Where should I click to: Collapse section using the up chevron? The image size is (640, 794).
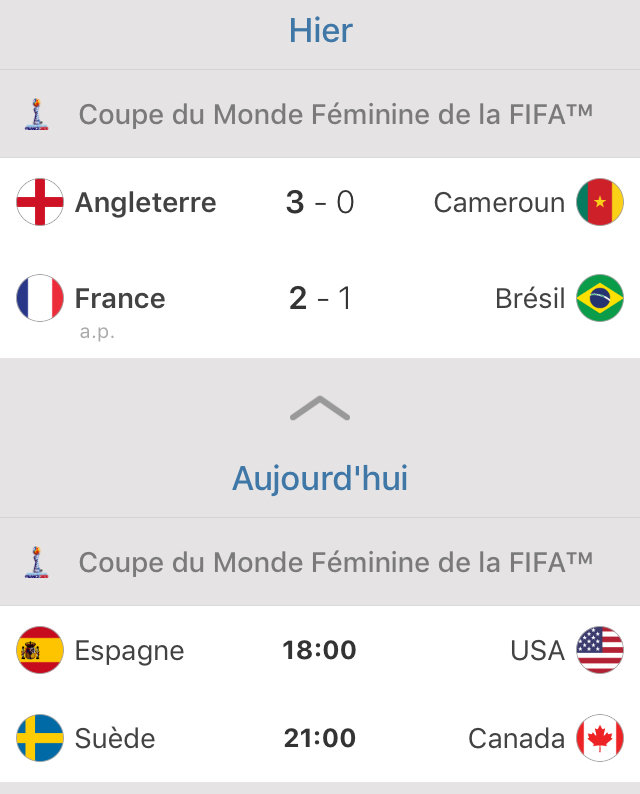point(320,408)
